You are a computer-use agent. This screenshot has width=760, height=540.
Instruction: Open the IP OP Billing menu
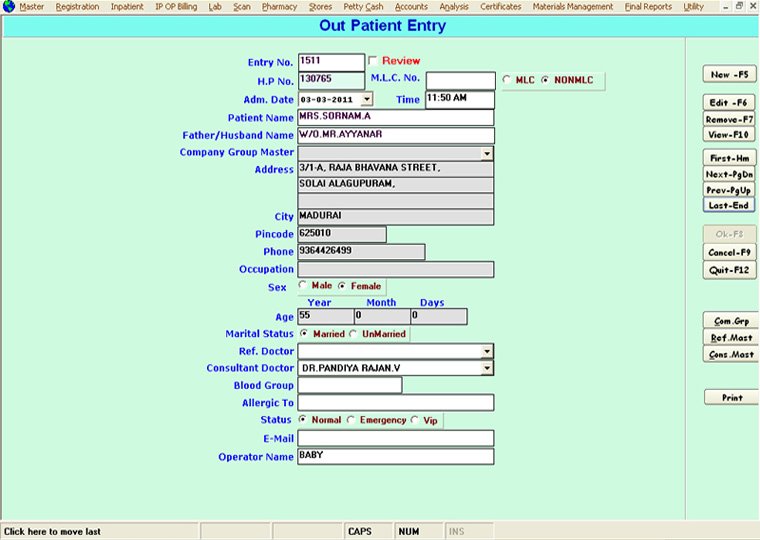[x=175, y=7]
